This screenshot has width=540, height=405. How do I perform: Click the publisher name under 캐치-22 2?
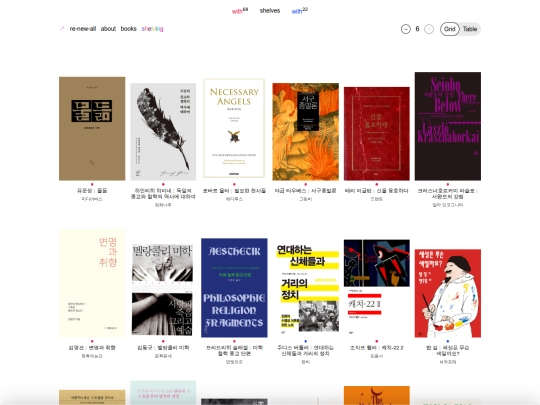[x=377, y=356]
